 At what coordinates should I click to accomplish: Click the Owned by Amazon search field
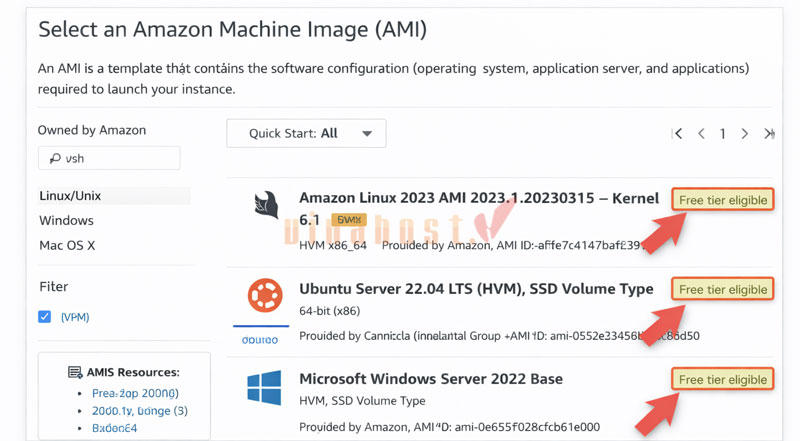pyautogui.click(x=109, y=158)
